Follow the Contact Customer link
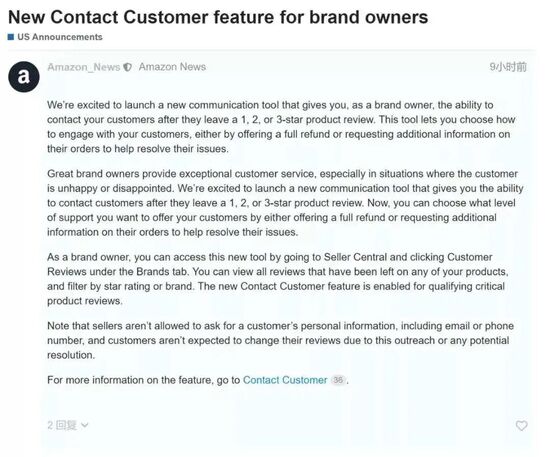This screenshot has height=457, width=550. pyautogui.click(x=285, y=380)
